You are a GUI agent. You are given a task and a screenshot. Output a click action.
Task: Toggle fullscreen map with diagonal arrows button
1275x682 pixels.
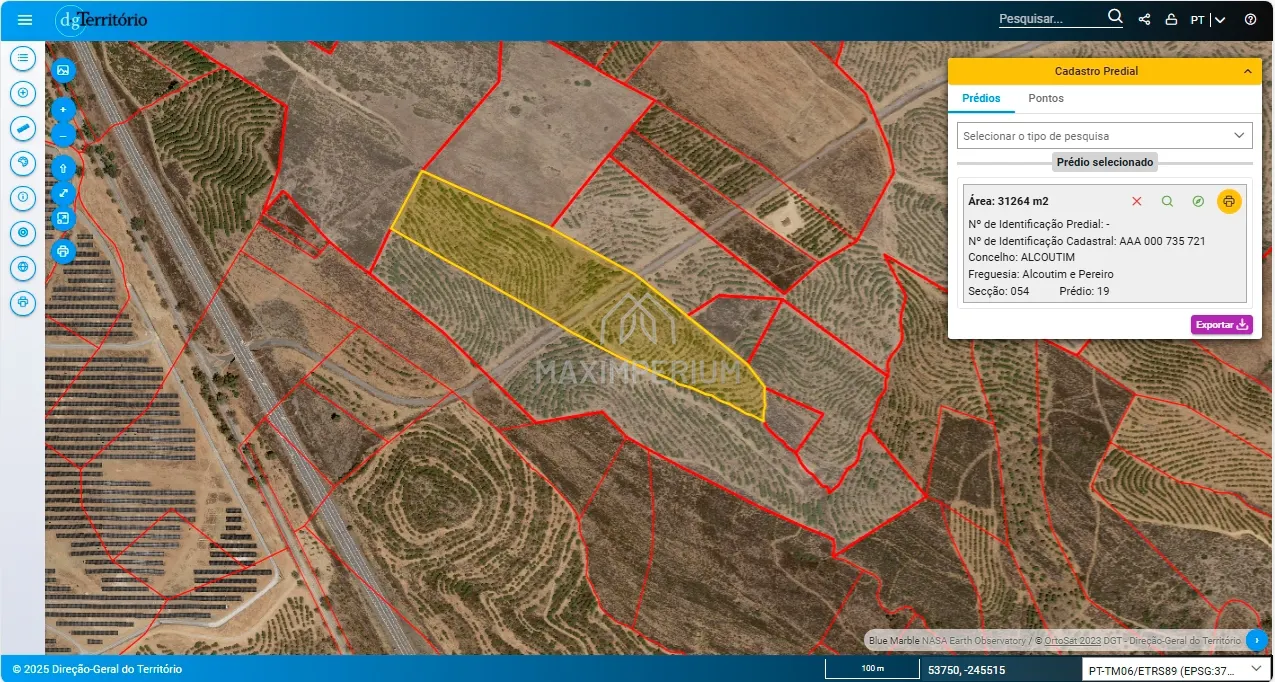click(x=63, y=193)
